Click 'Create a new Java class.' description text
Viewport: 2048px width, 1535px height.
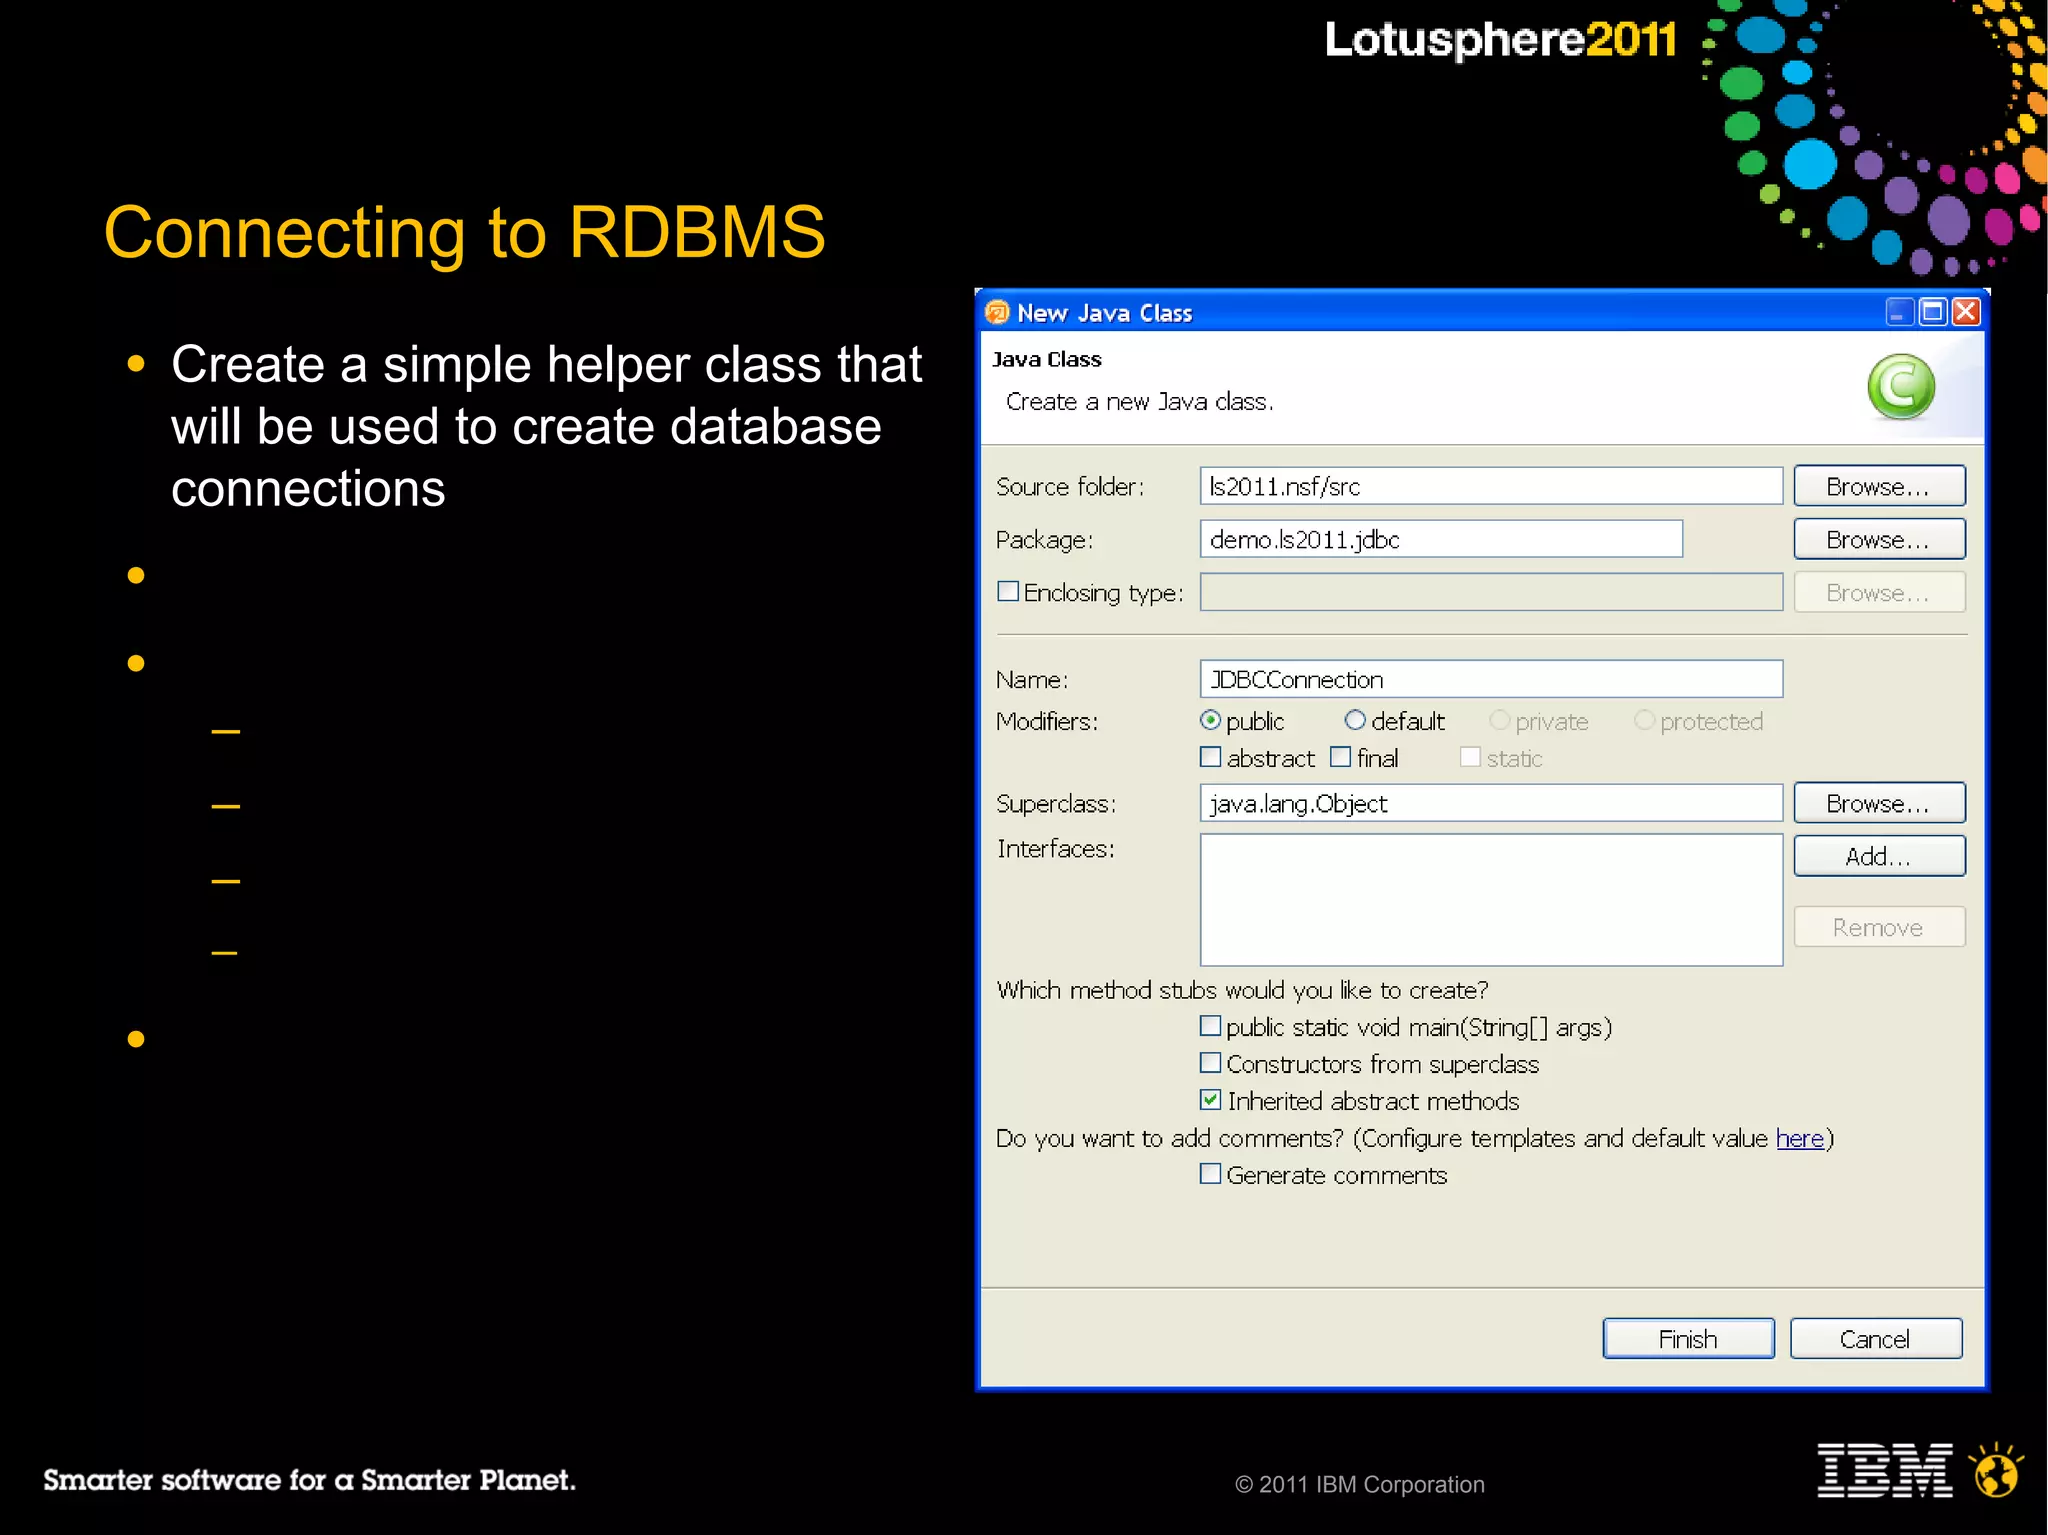point(1140,402)
